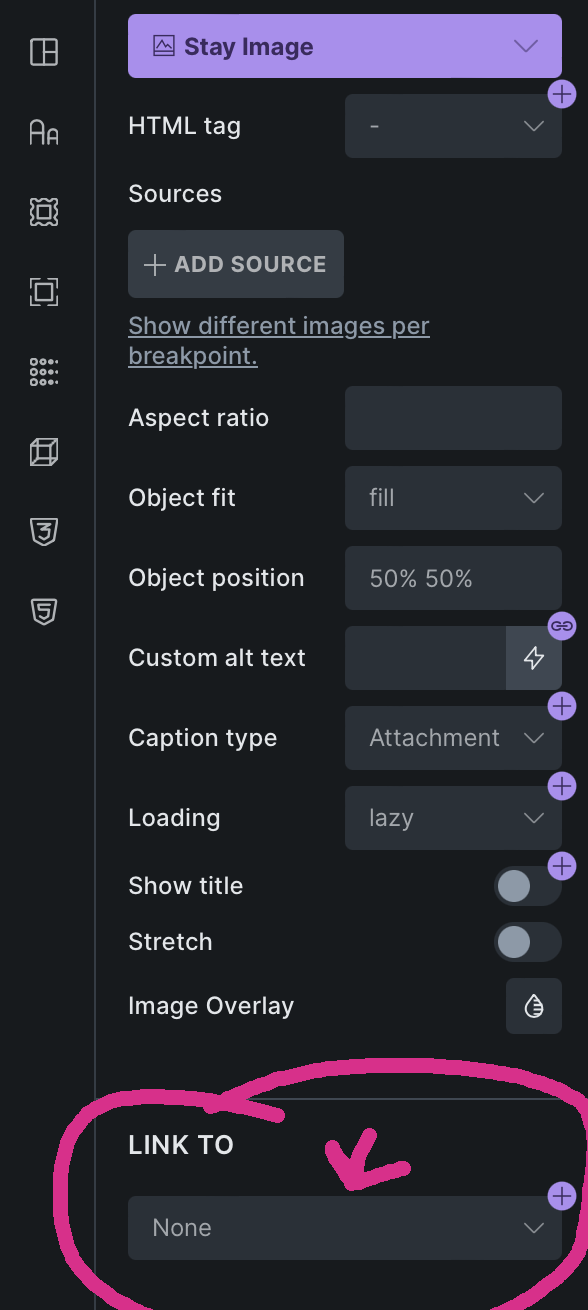Open the 3D cube sidebar icon
Screen dimensions: 588x1310
(x=44, y=452)
